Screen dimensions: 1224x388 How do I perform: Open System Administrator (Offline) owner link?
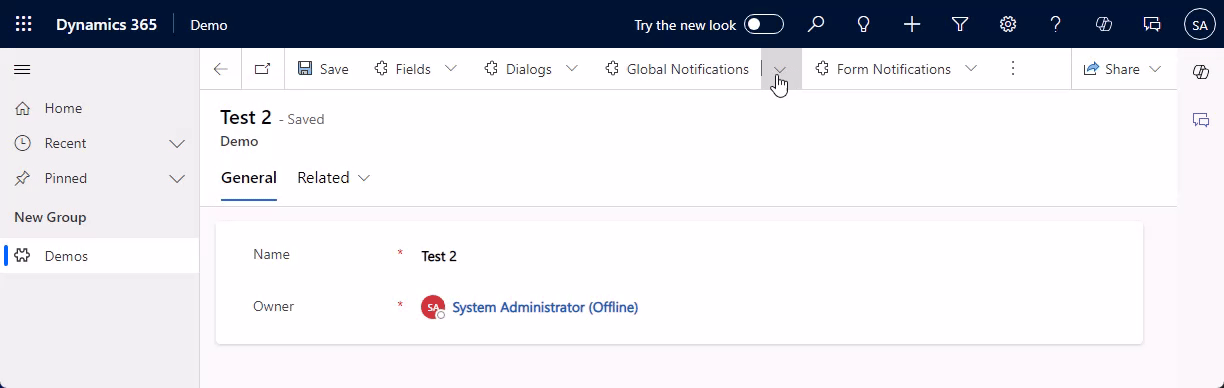pyautogui.click(x=545, y=307)
